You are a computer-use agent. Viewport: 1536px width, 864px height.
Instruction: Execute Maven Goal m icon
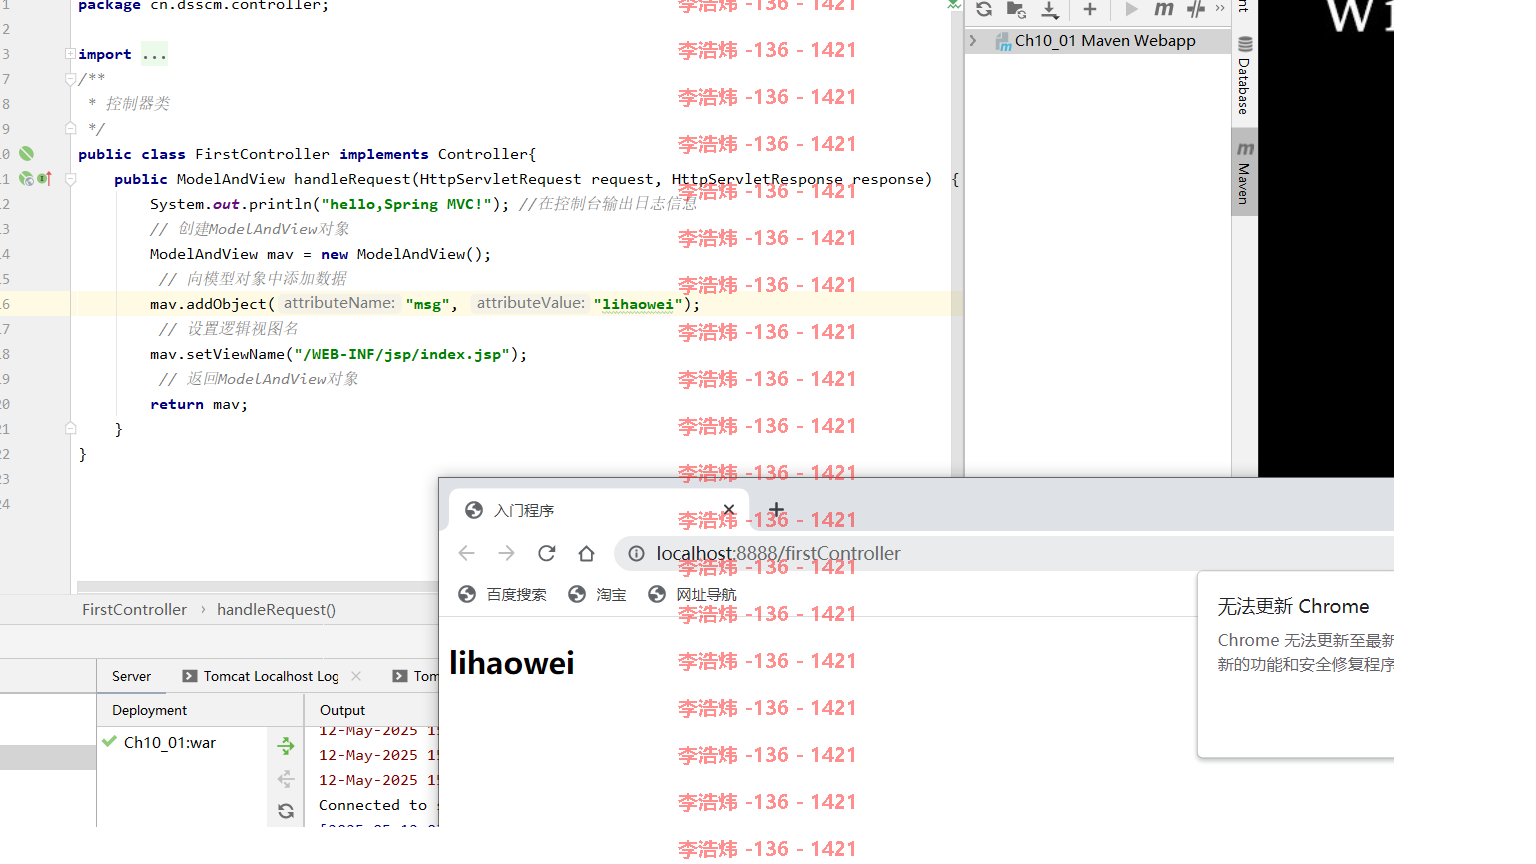[1164, 9]
